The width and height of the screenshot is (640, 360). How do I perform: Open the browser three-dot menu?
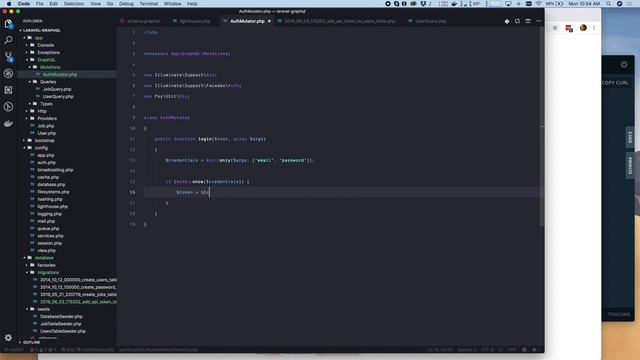[594, 28]
